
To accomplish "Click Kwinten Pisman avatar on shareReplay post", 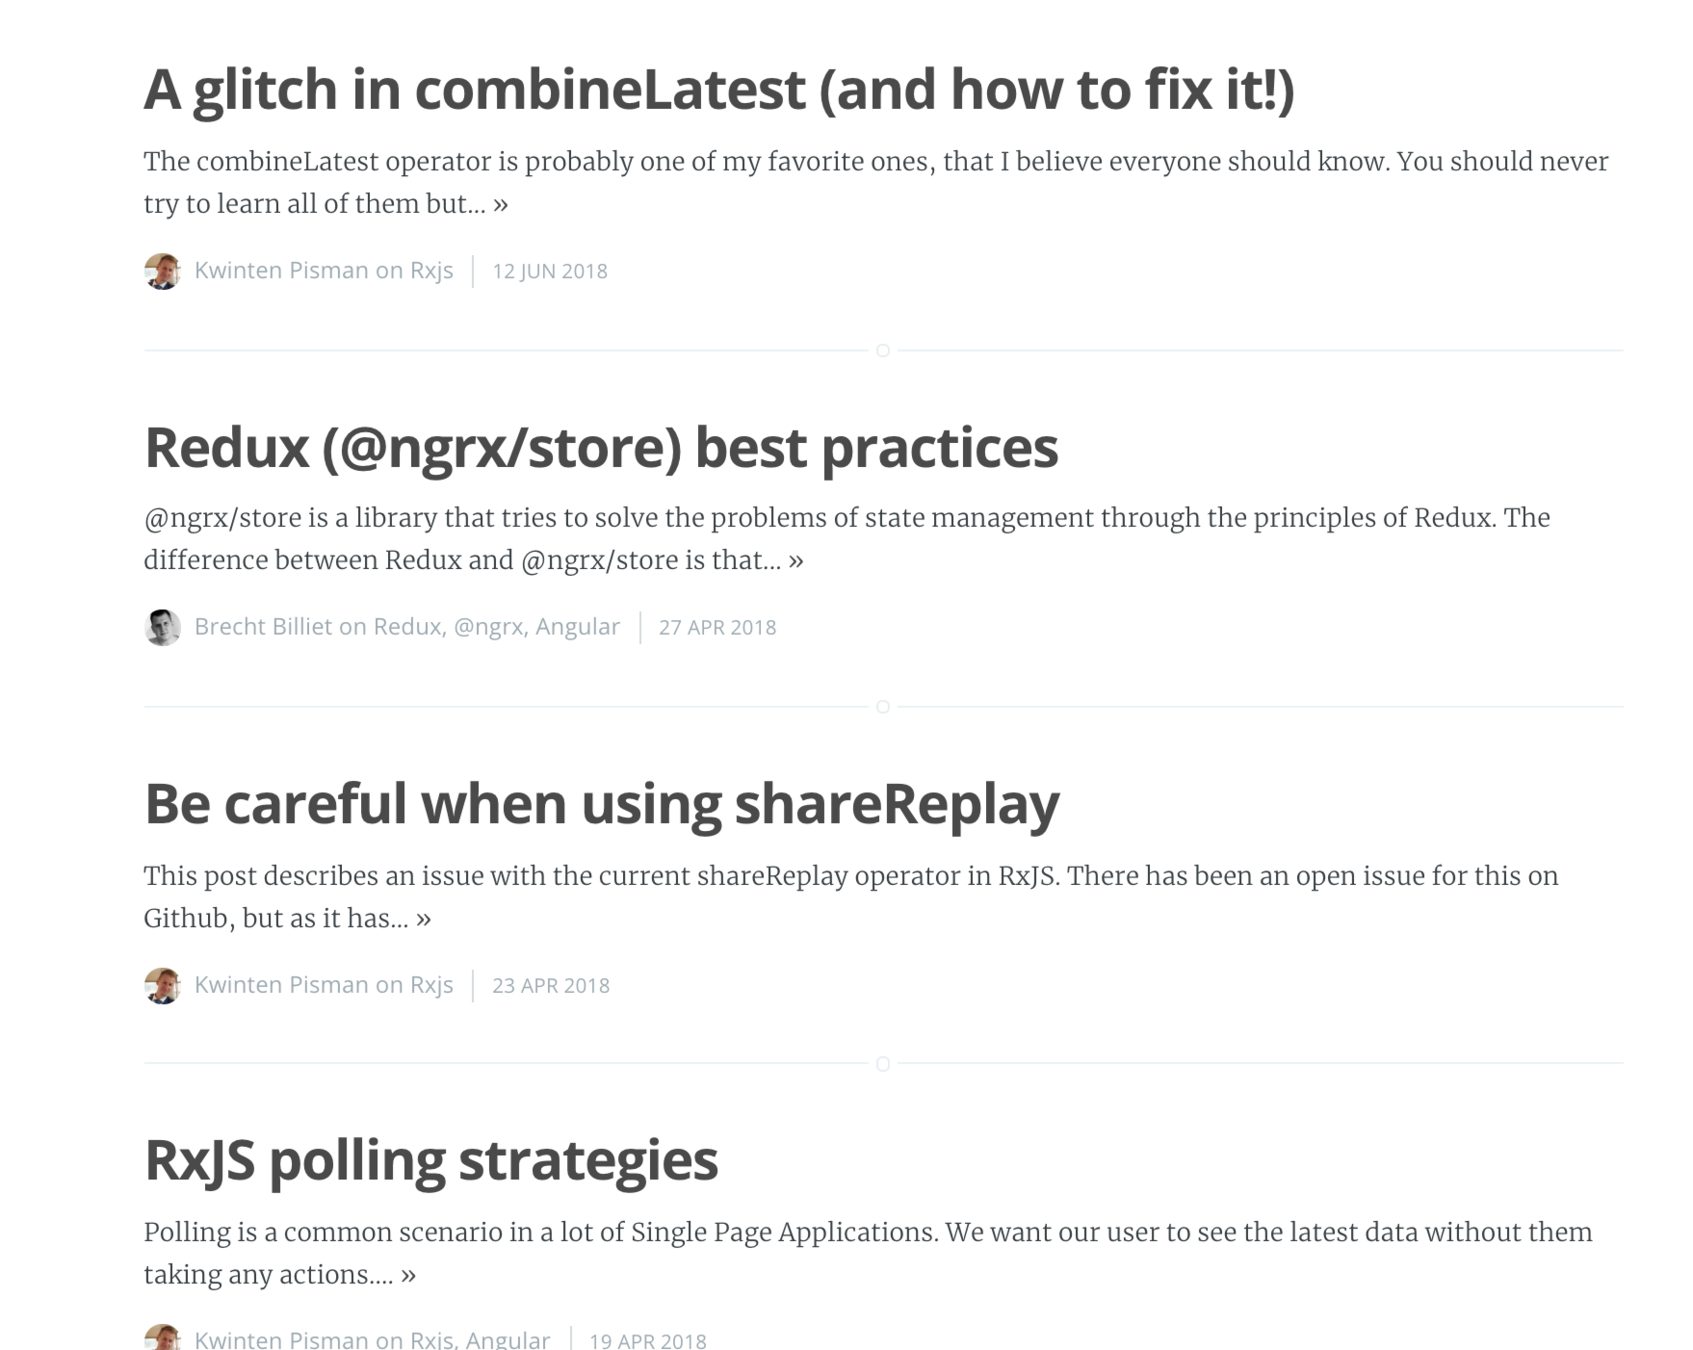I will pos(162,985).
